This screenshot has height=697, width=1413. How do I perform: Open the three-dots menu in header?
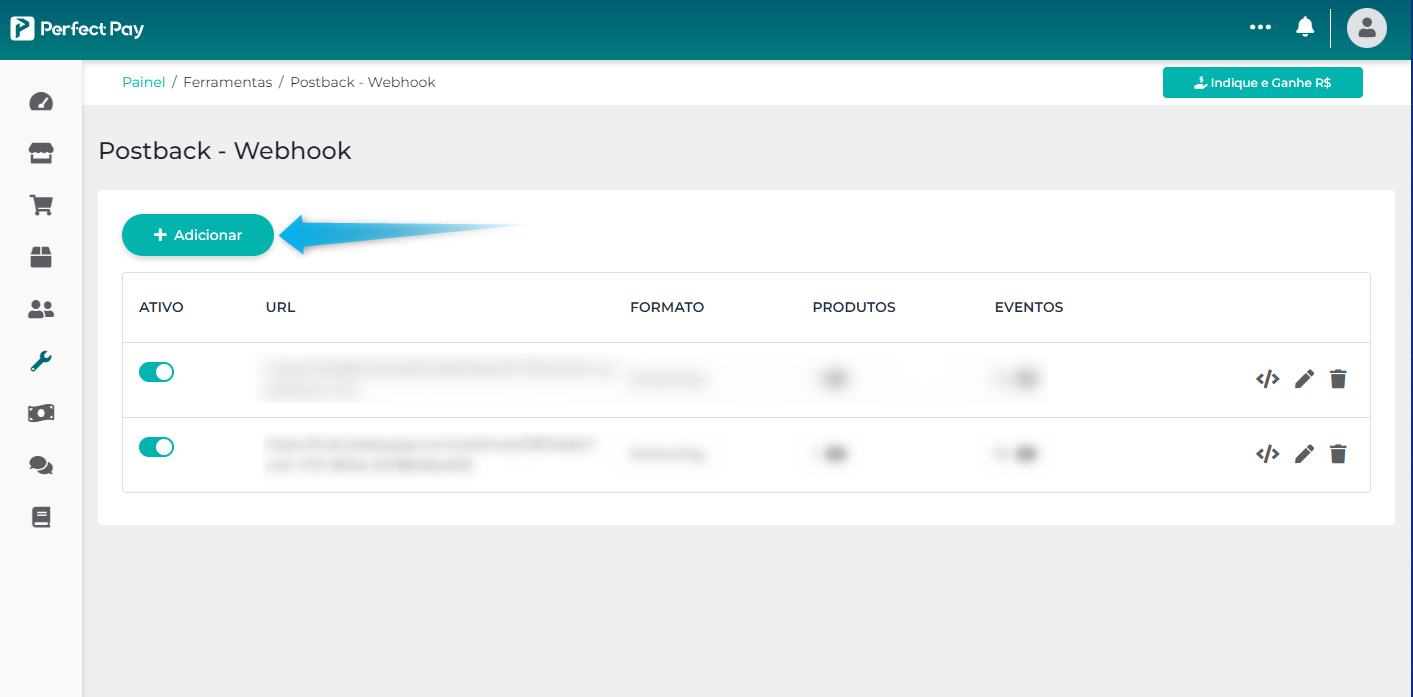click(x=1260, y=27)
